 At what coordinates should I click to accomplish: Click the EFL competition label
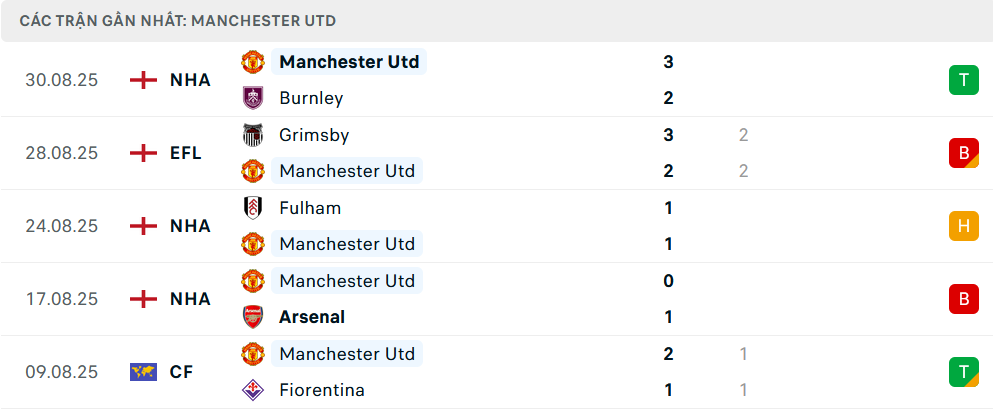click(x=186, y=153)
